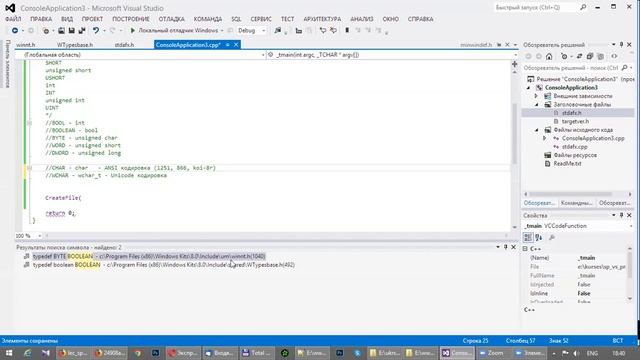Click the Open File toolbar icon
640x360 pixels.
click(61, 31)
